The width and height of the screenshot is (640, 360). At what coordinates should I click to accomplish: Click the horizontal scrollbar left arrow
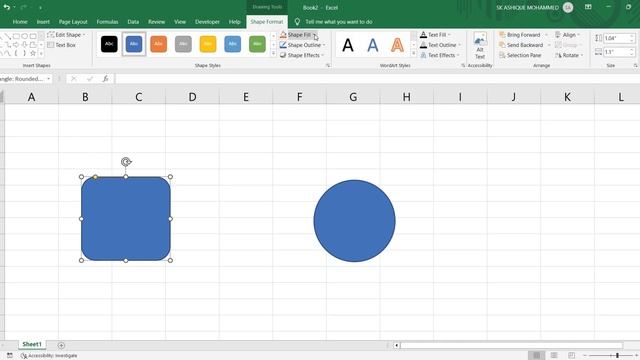pyautogui.click(x=396, y=345)
